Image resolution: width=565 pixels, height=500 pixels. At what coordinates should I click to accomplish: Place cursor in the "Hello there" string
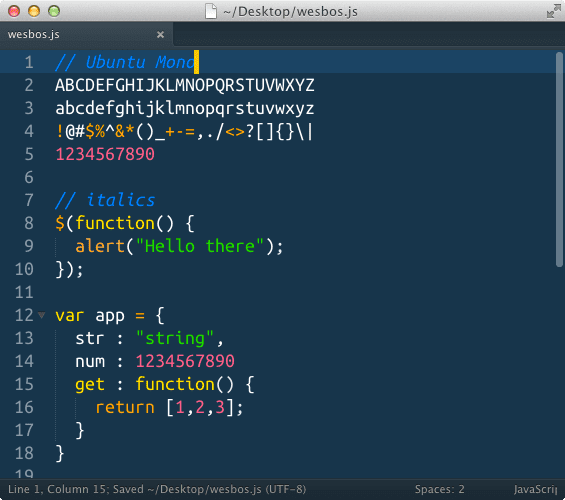coord(200,246)
